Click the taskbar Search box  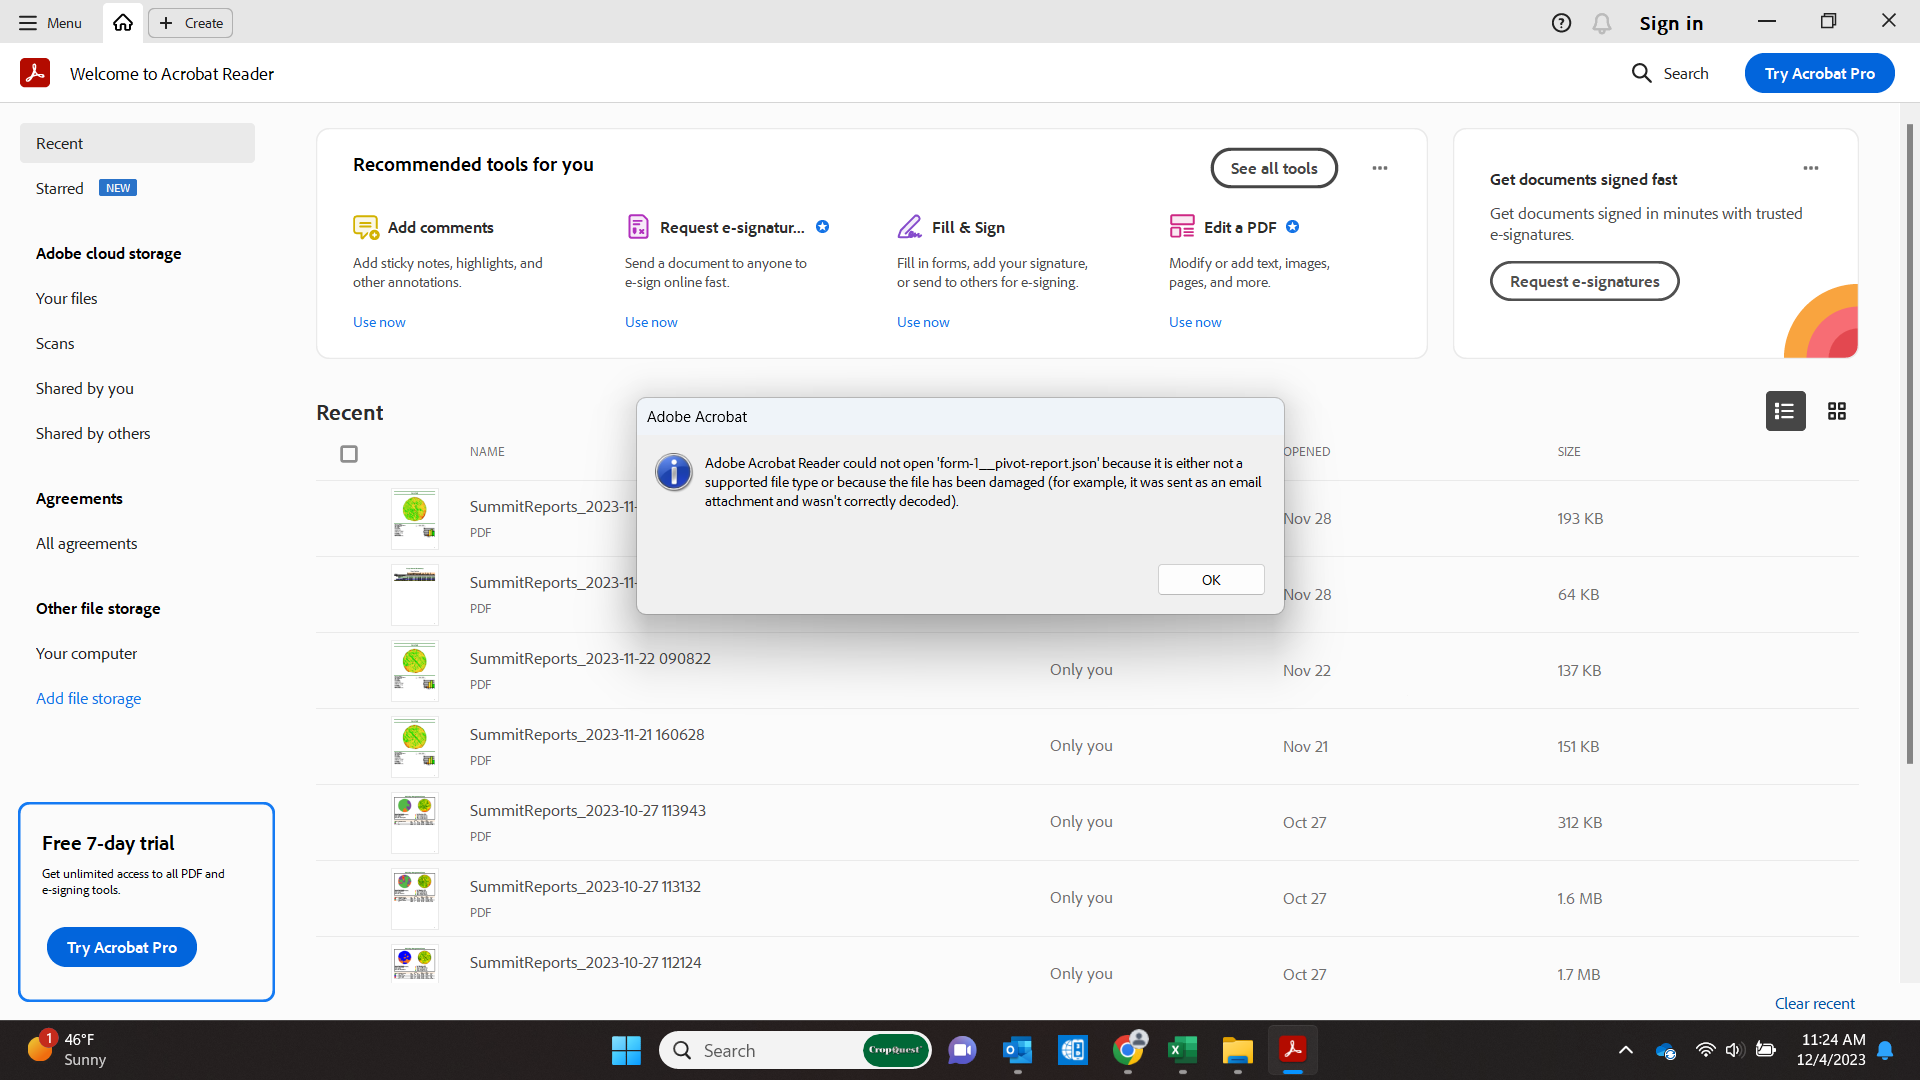pyautogui.click(x=795, y=1050)
